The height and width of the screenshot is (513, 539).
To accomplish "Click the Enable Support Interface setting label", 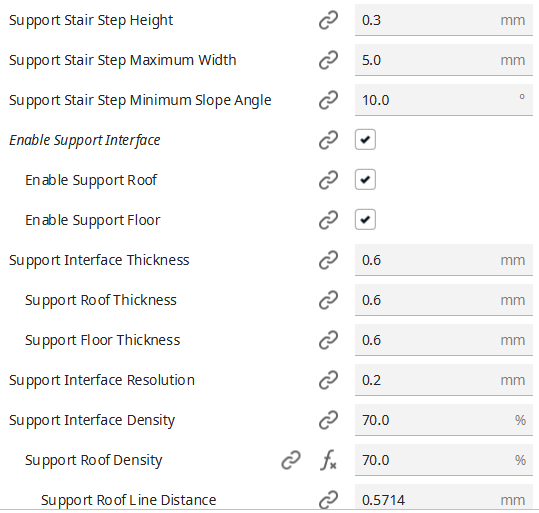I will coord(85,140).
